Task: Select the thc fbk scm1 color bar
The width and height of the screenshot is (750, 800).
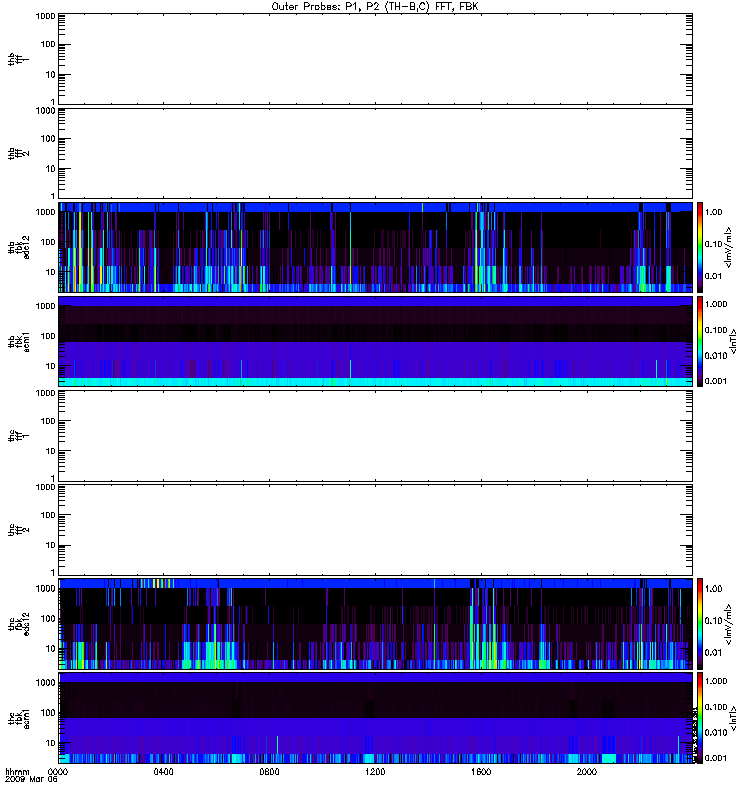Action: pyautogui.click(x=700, y=718)
